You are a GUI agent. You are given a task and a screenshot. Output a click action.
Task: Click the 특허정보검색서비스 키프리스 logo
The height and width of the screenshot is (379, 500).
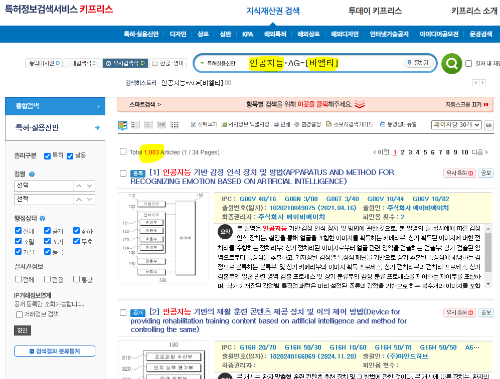point(59,9)
